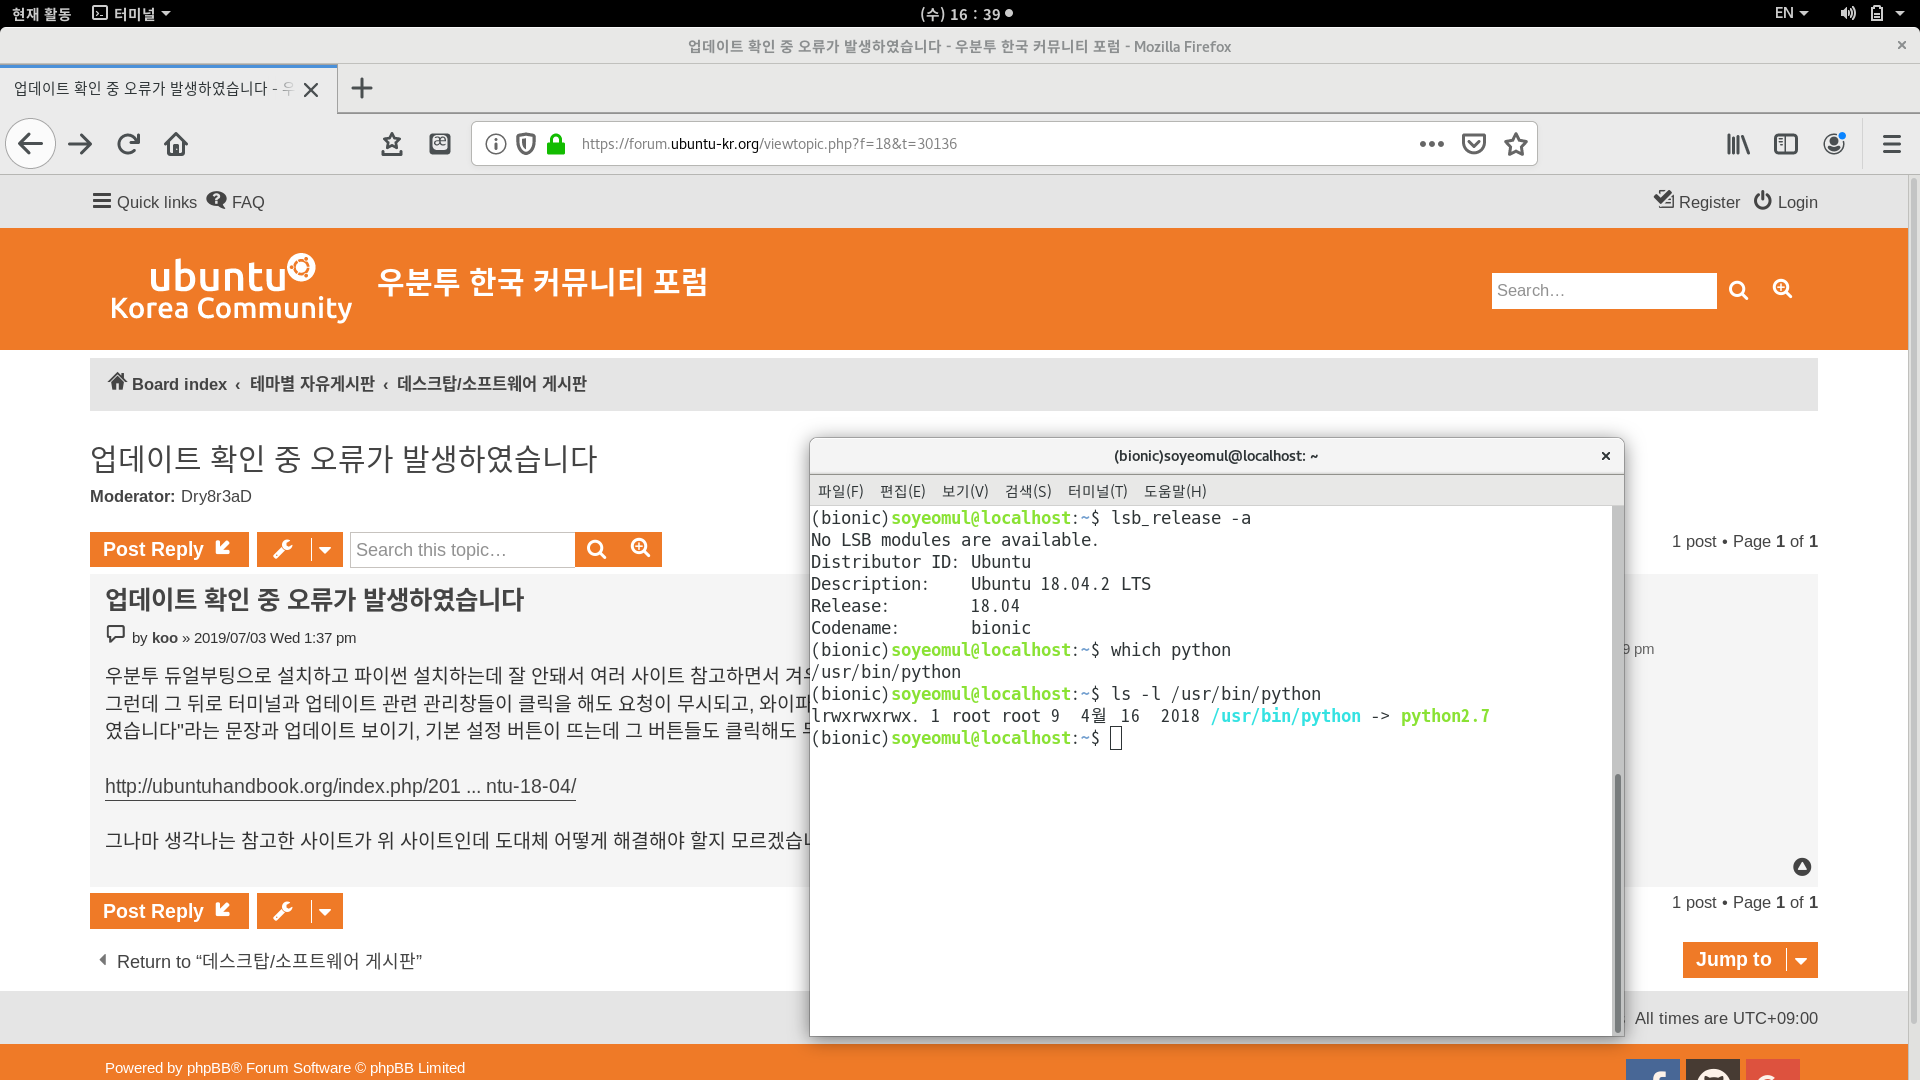Open the Firefox Library icon
1920x1080 pixels.
[1738, 144]
